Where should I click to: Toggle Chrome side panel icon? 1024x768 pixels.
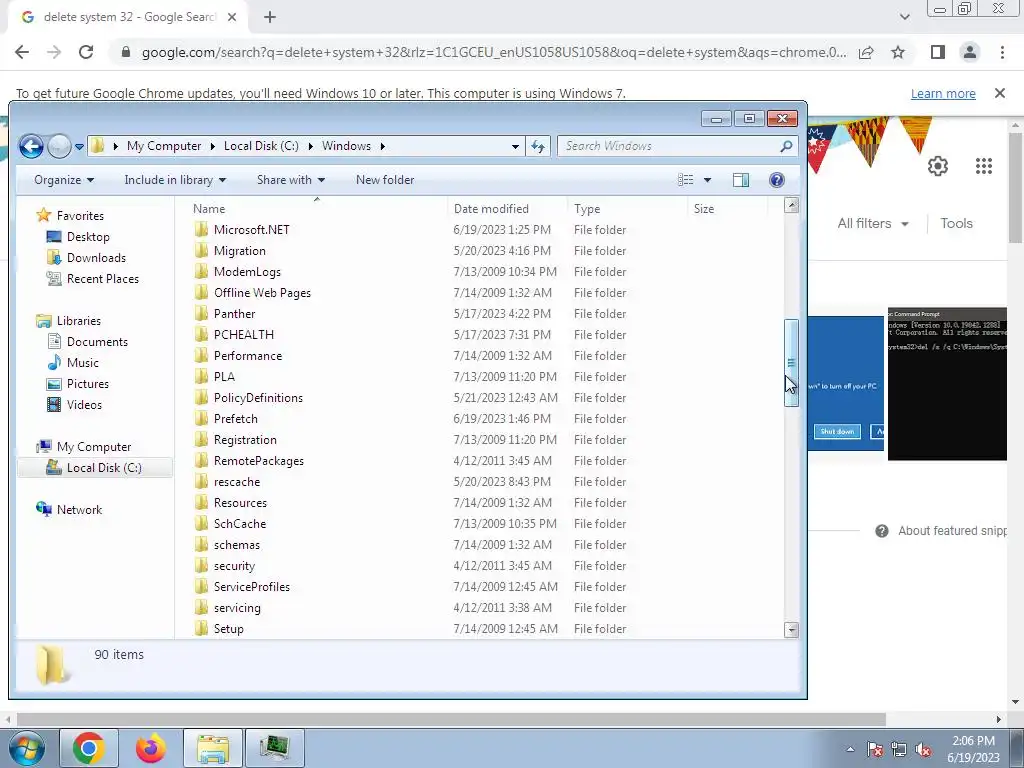938,52
